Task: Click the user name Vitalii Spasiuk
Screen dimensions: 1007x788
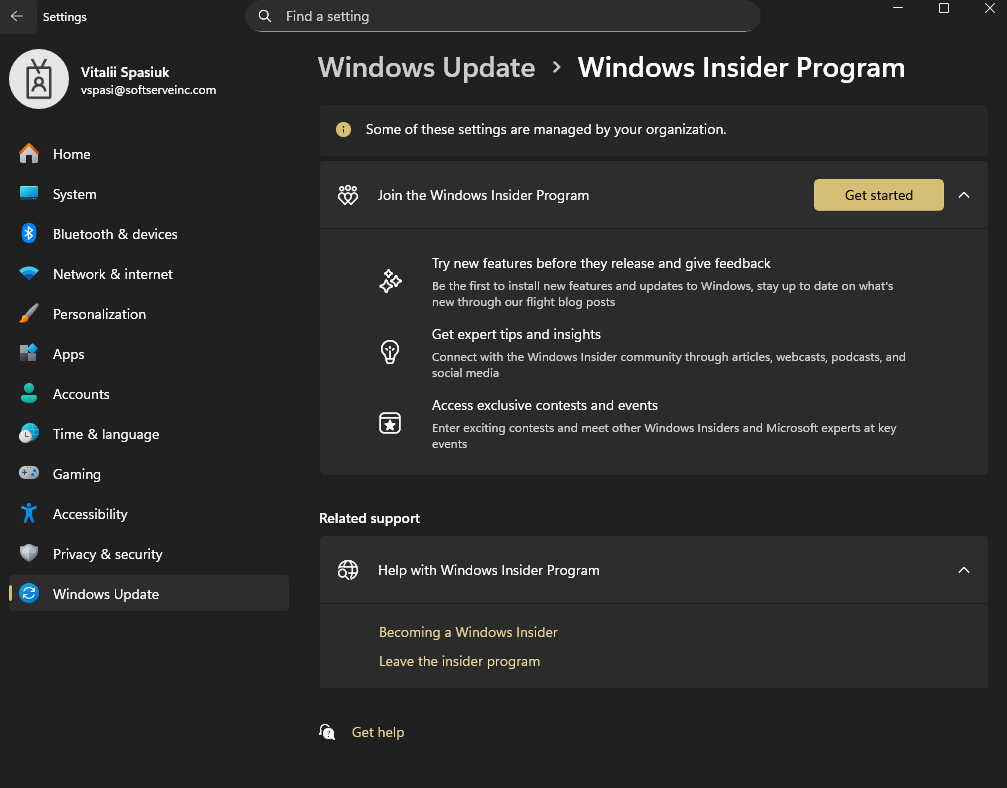Action: coord(125,72)
